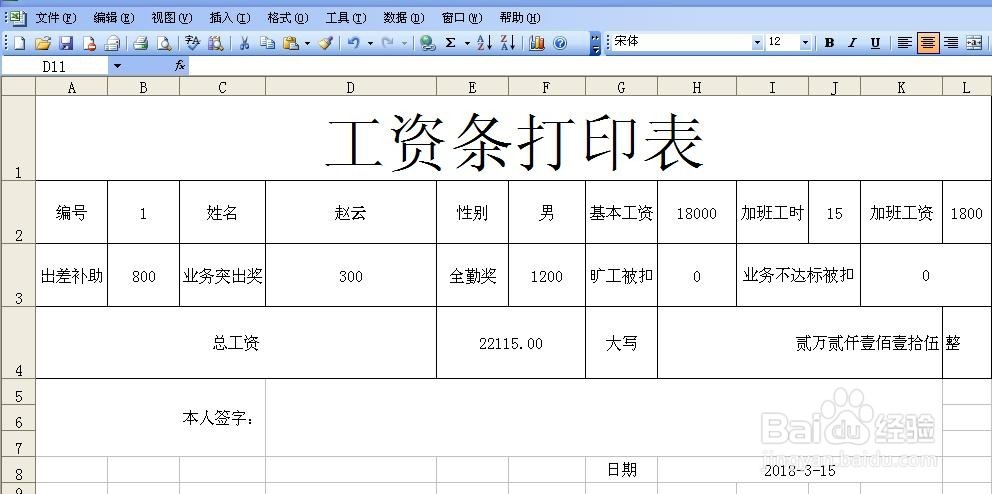Toggle the highlighted Center alignment
Viewport: 992px width, 494px height.
point(928,43)
